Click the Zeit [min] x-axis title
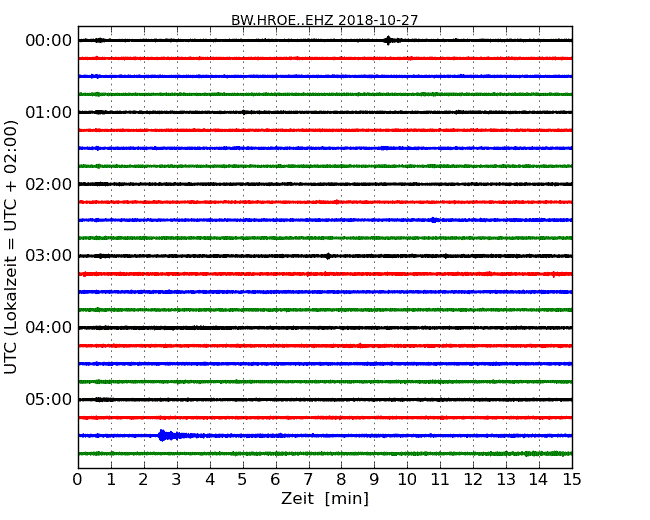This screenshot has width=650, height=520. click(325, 498)
